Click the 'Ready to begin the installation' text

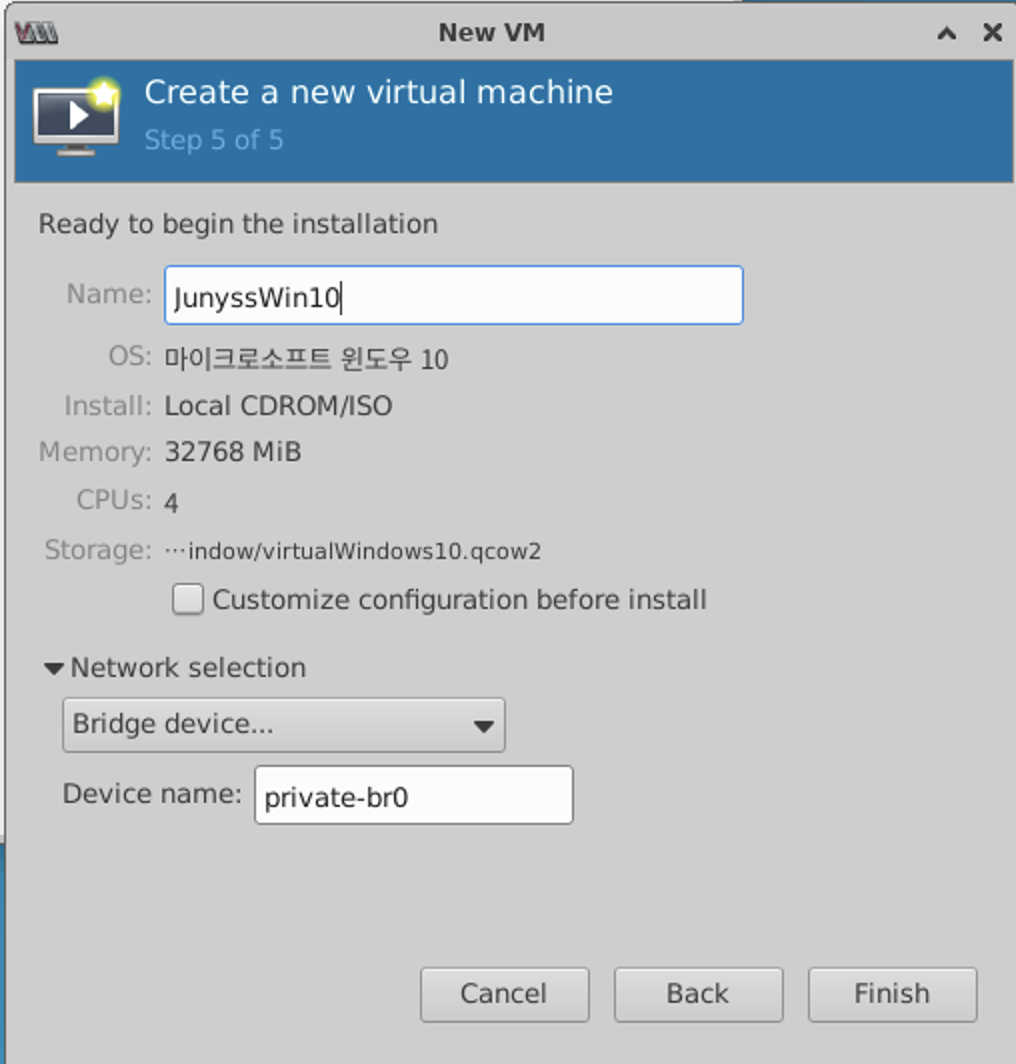[x=238, y=224]
